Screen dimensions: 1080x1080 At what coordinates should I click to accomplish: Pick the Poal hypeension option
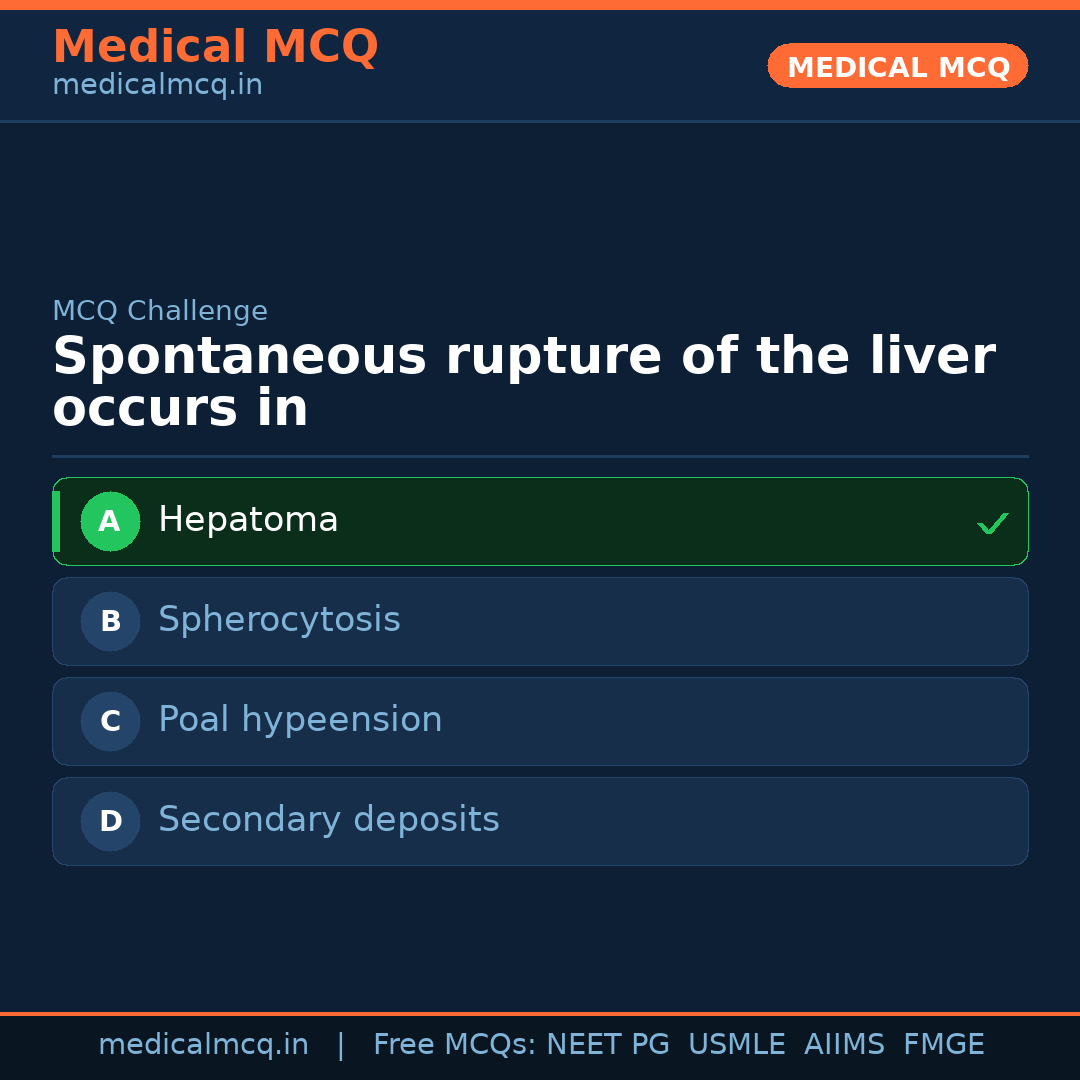coord(300,720)
